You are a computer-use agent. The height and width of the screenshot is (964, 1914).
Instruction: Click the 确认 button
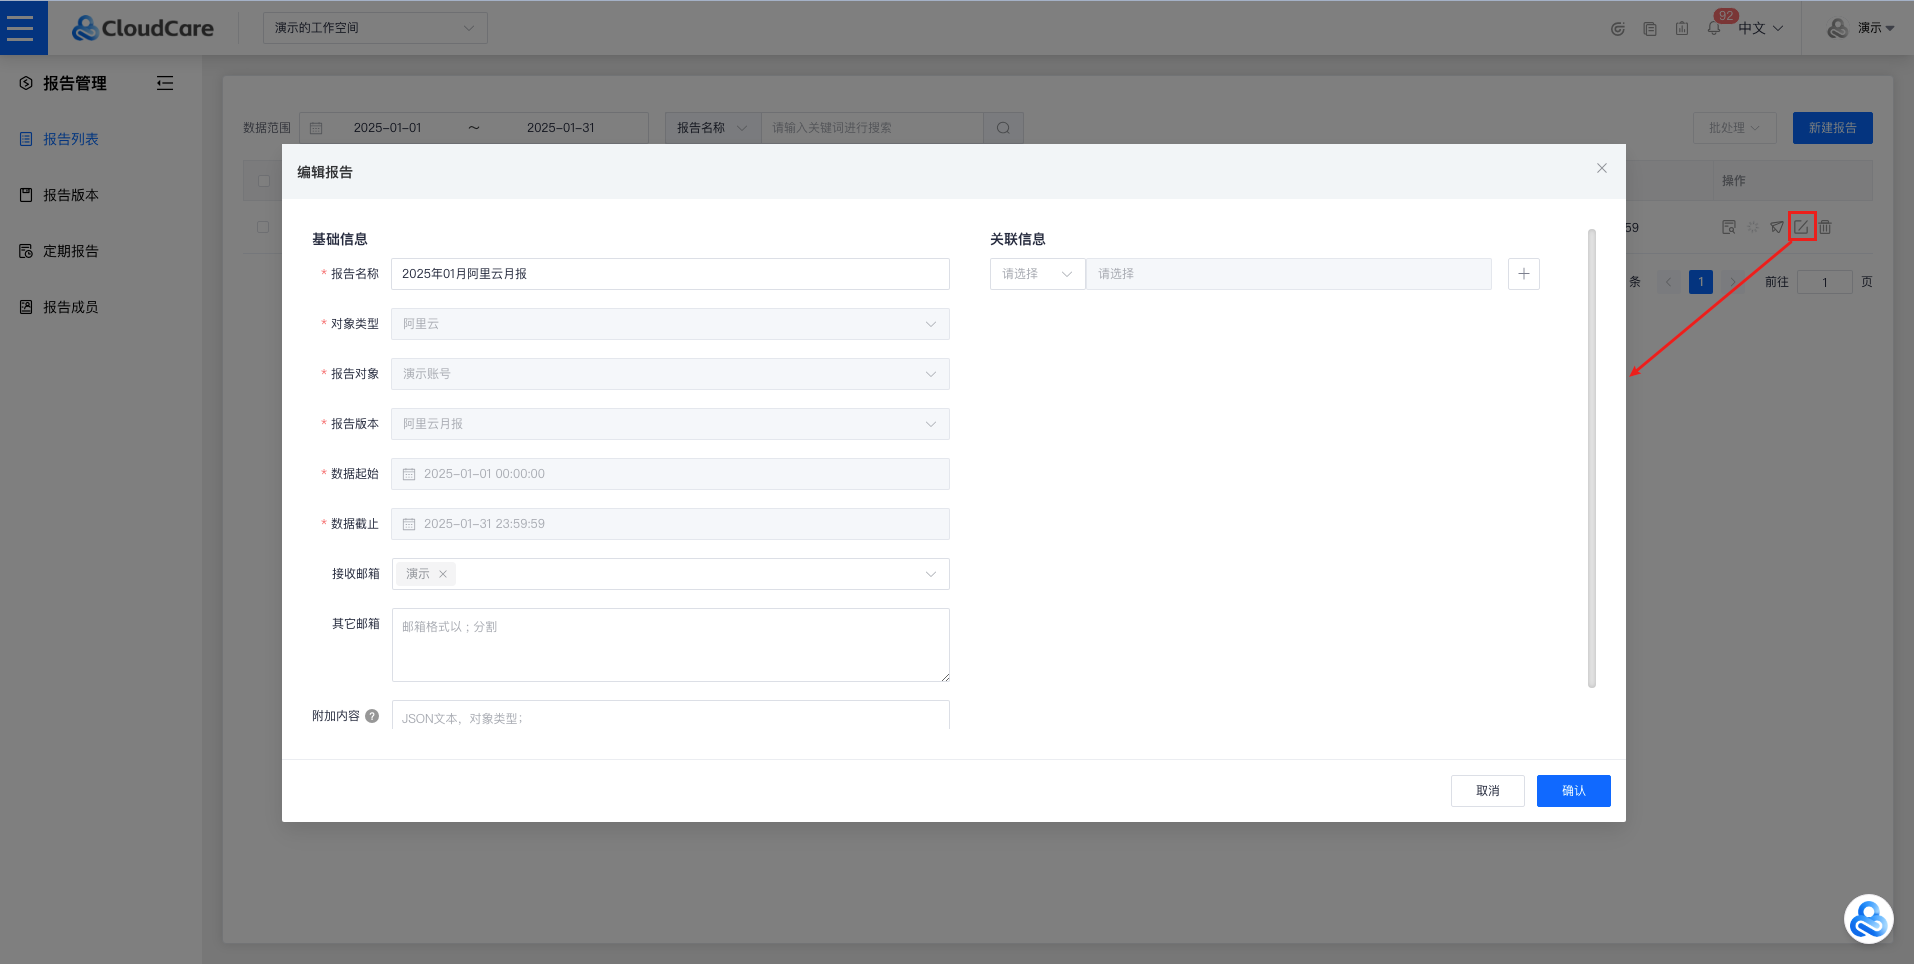click(x=1573, y=791)
